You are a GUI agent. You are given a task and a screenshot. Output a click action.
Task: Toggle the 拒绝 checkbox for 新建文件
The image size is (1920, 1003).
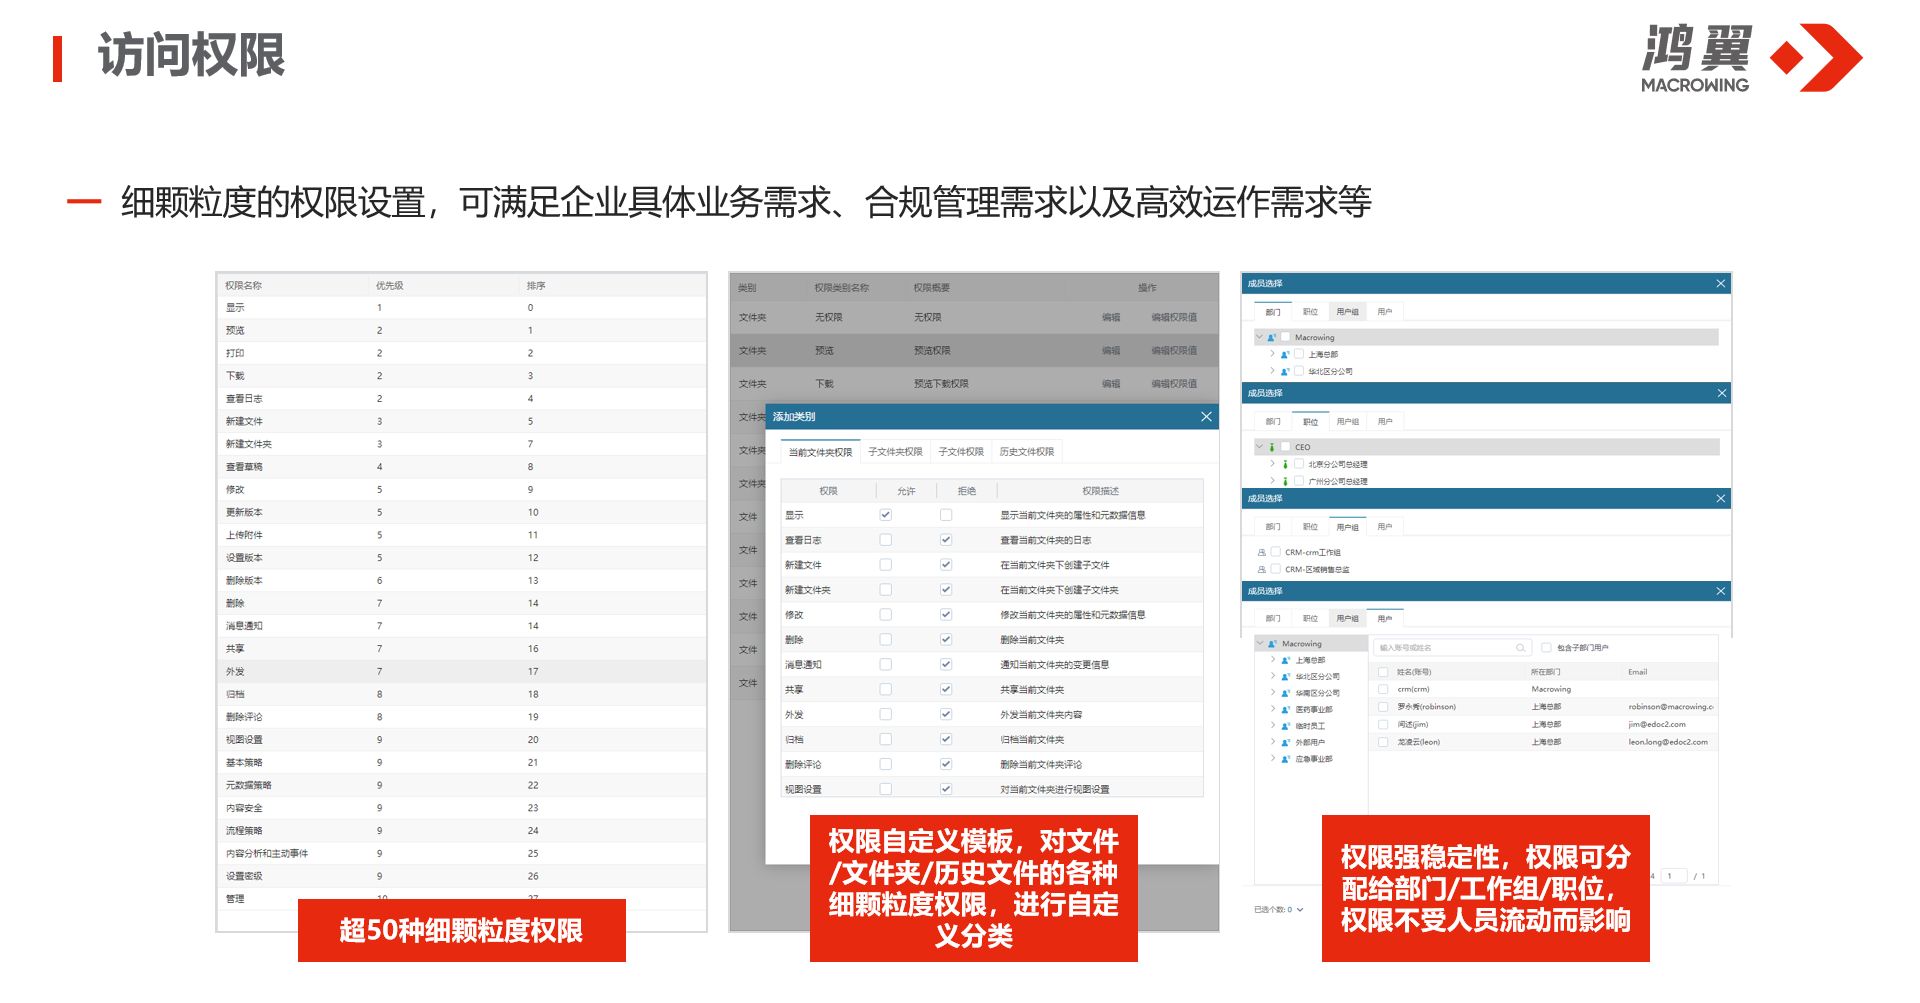[946, 565]
